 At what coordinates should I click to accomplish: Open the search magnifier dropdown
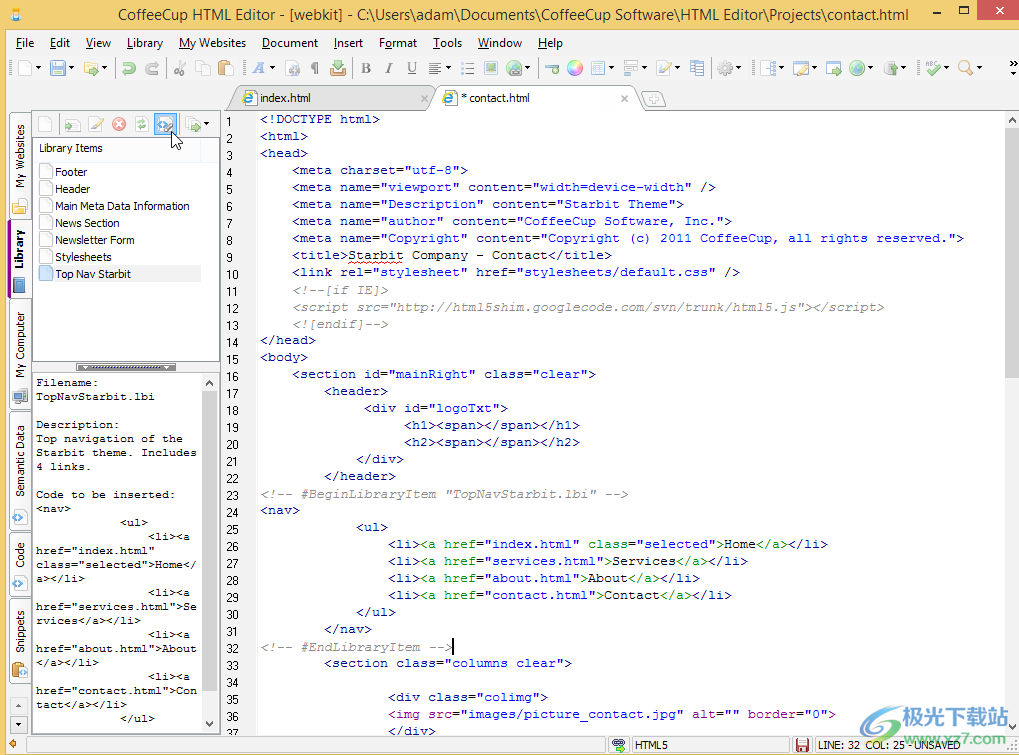click(x=979, y=68)
